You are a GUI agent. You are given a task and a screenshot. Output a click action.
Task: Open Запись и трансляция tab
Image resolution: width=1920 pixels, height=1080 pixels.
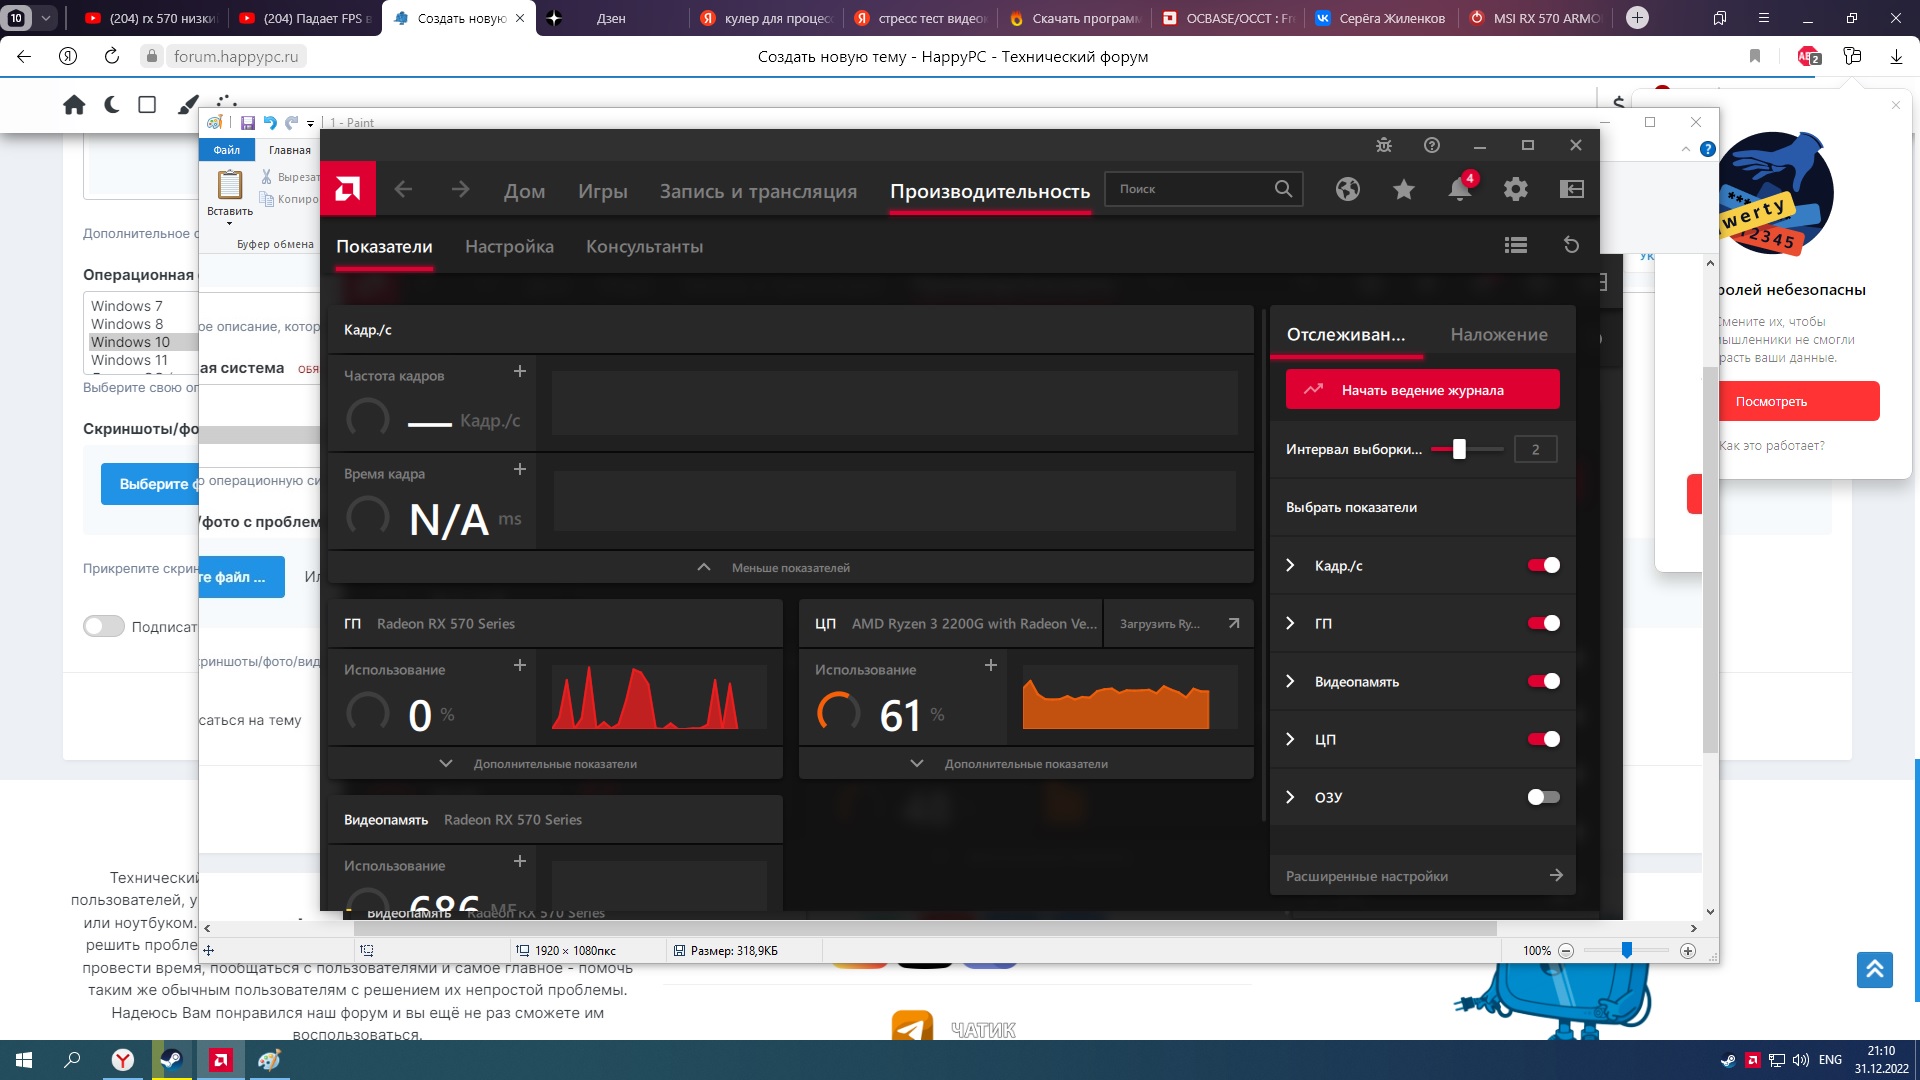758,191
